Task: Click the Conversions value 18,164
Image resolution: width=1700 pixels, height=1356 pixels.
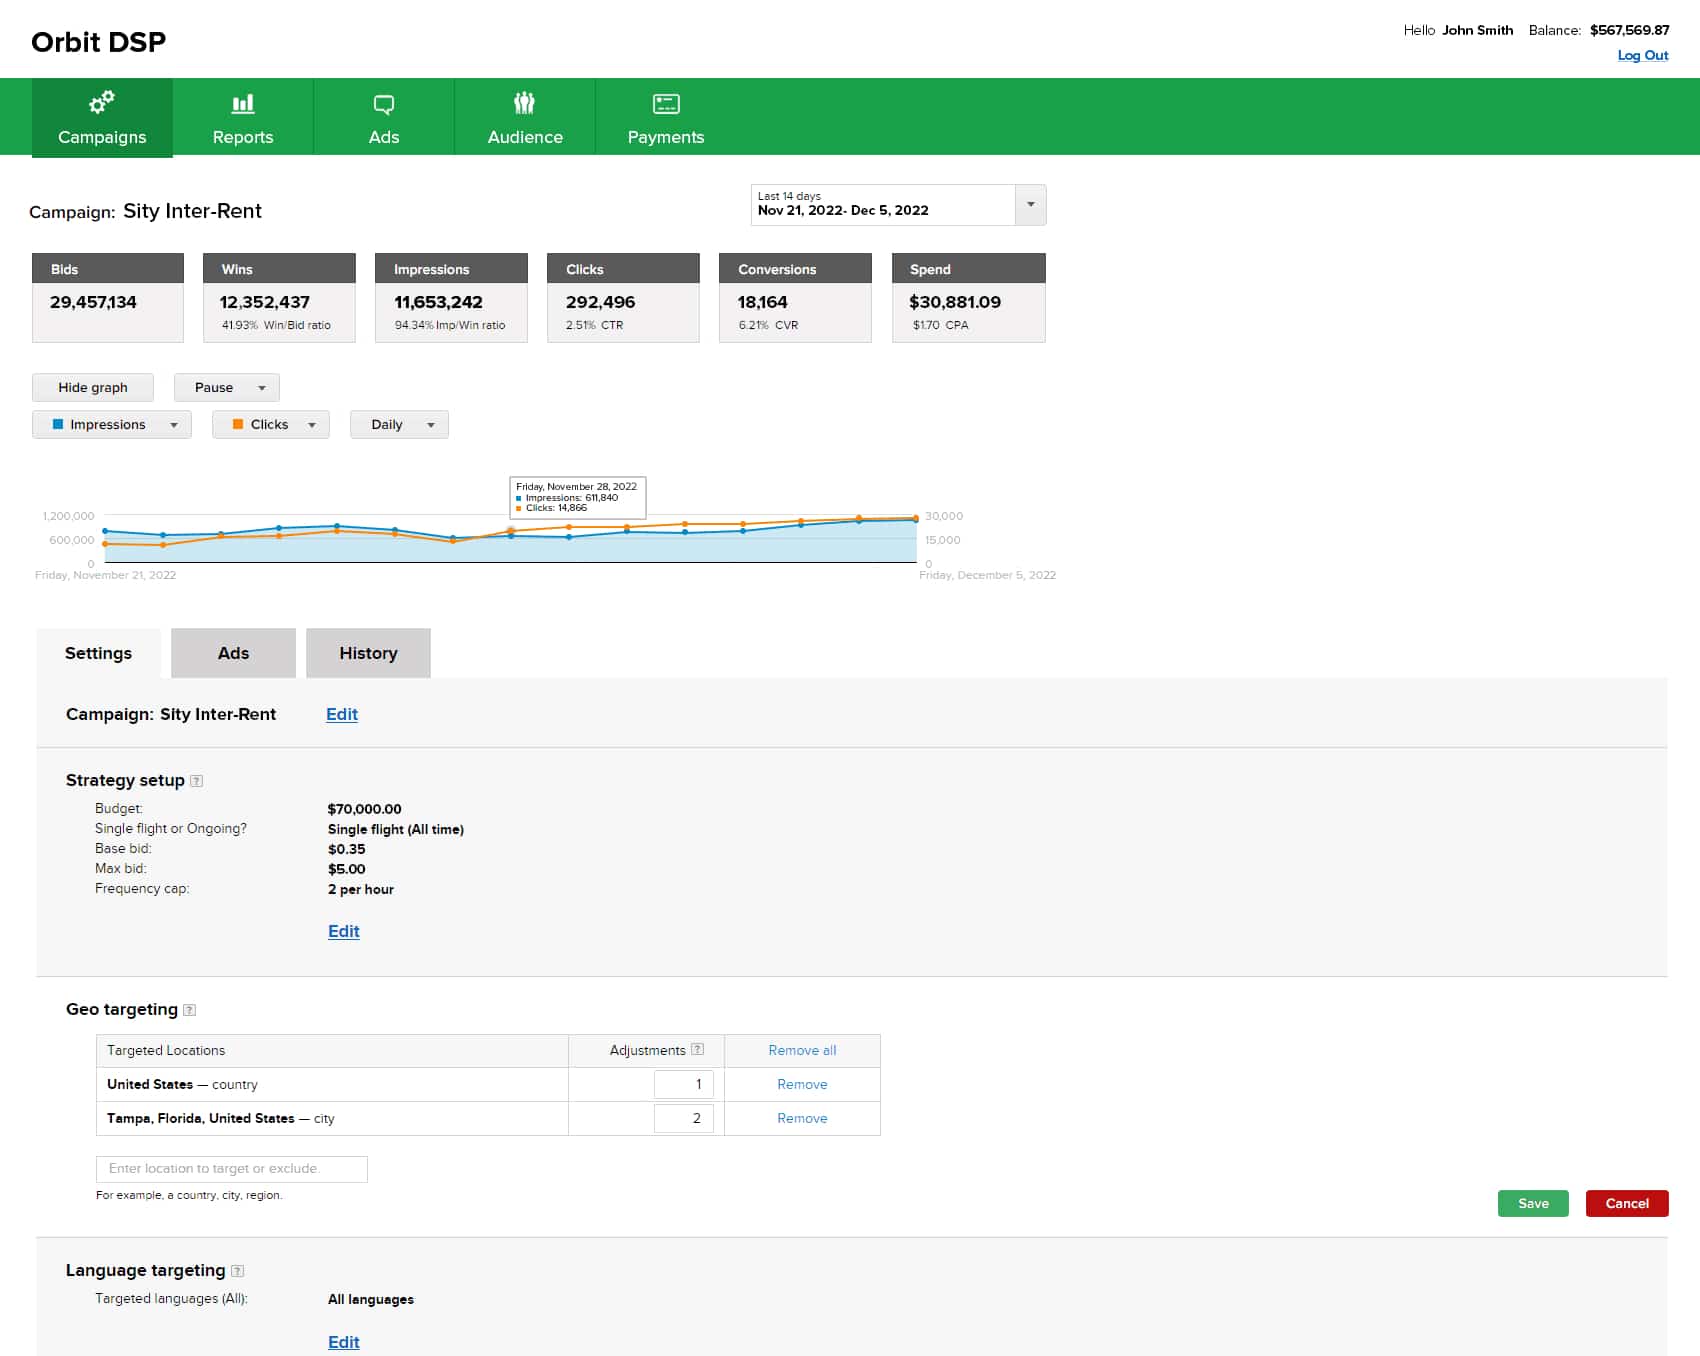Action: pos(762,302)
